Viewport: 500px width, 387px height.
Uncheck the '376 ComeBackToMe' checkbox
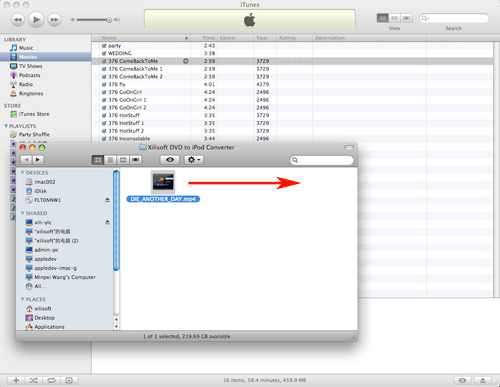(x=104, y=61)
